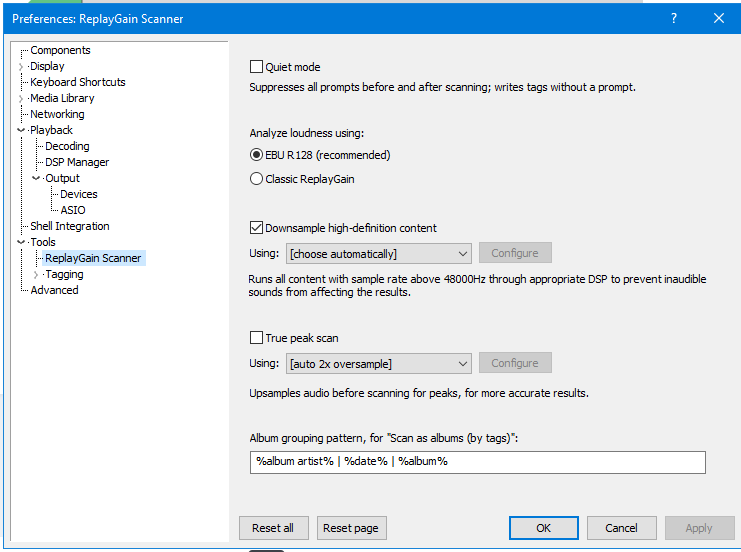Select Display in the preferences tree
This screenshot has width=741, height=552.
point(47,66)
